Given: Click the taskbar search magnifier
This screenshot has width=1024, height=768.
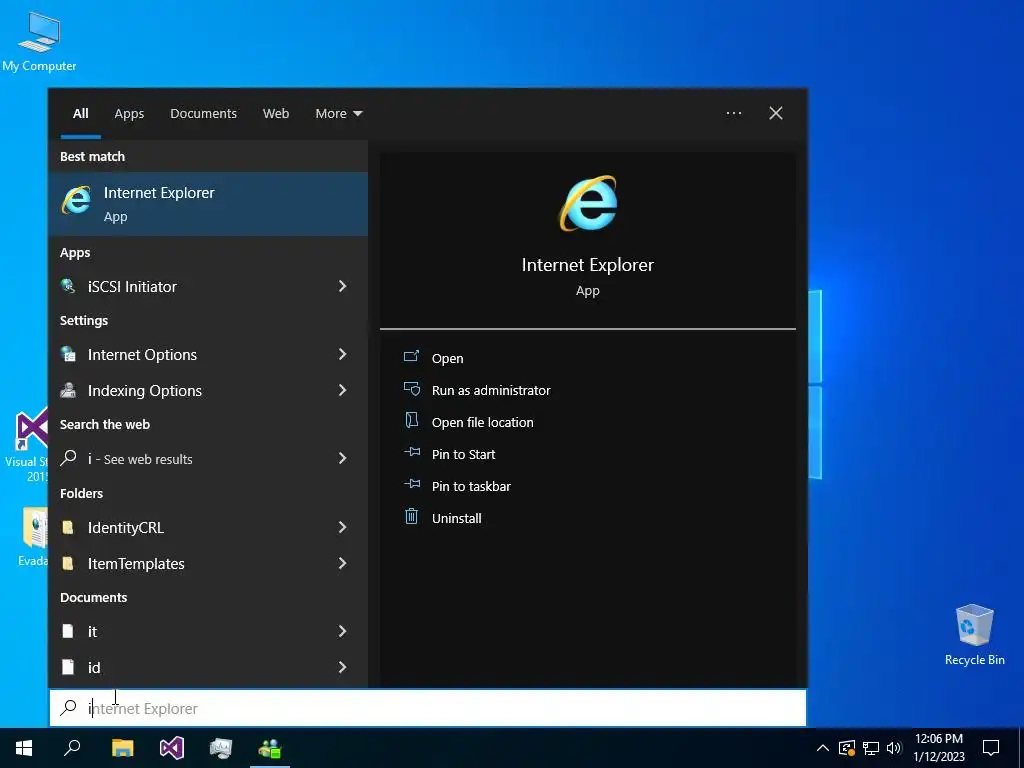Looking at the screenshot, I should [72, 748].
